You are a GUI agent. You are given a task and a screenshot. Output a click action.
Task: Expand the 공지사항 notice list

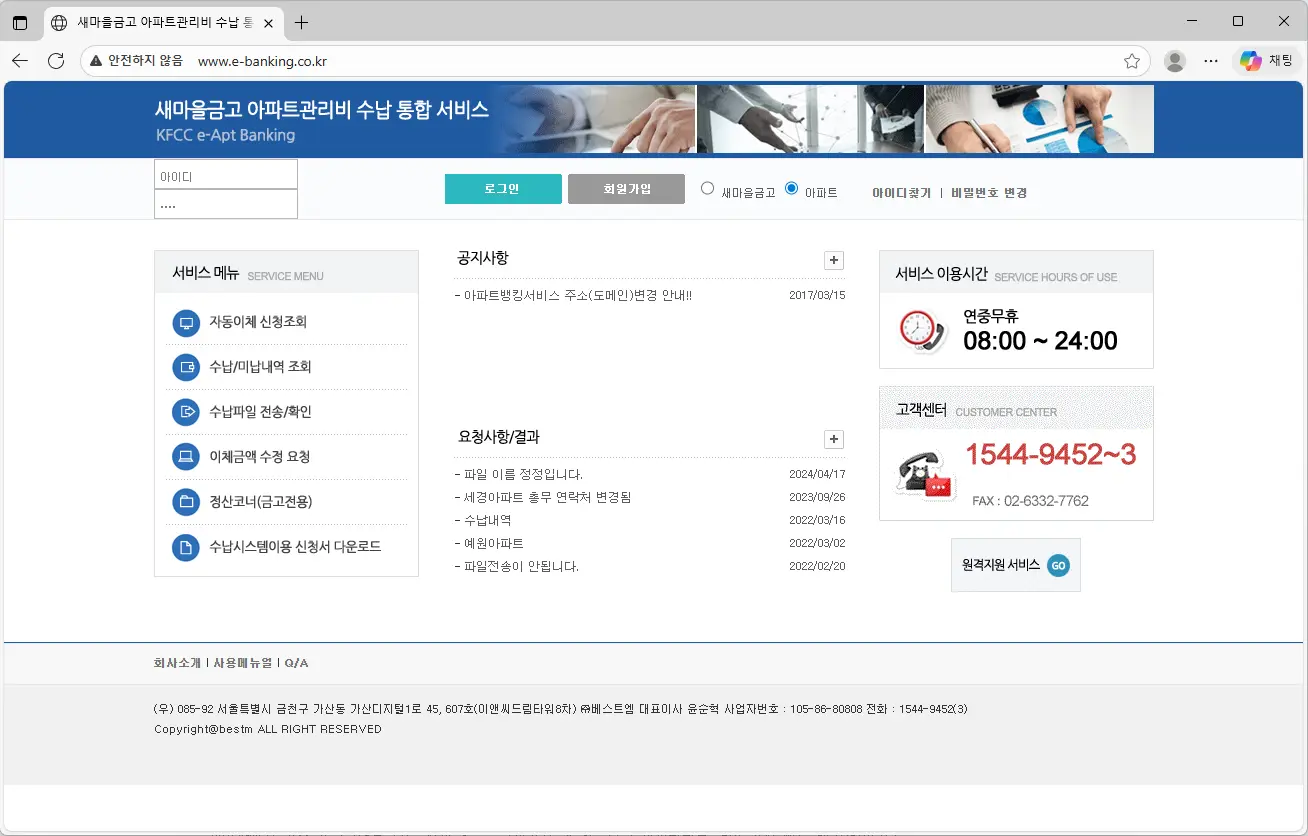tap(833, 260)
